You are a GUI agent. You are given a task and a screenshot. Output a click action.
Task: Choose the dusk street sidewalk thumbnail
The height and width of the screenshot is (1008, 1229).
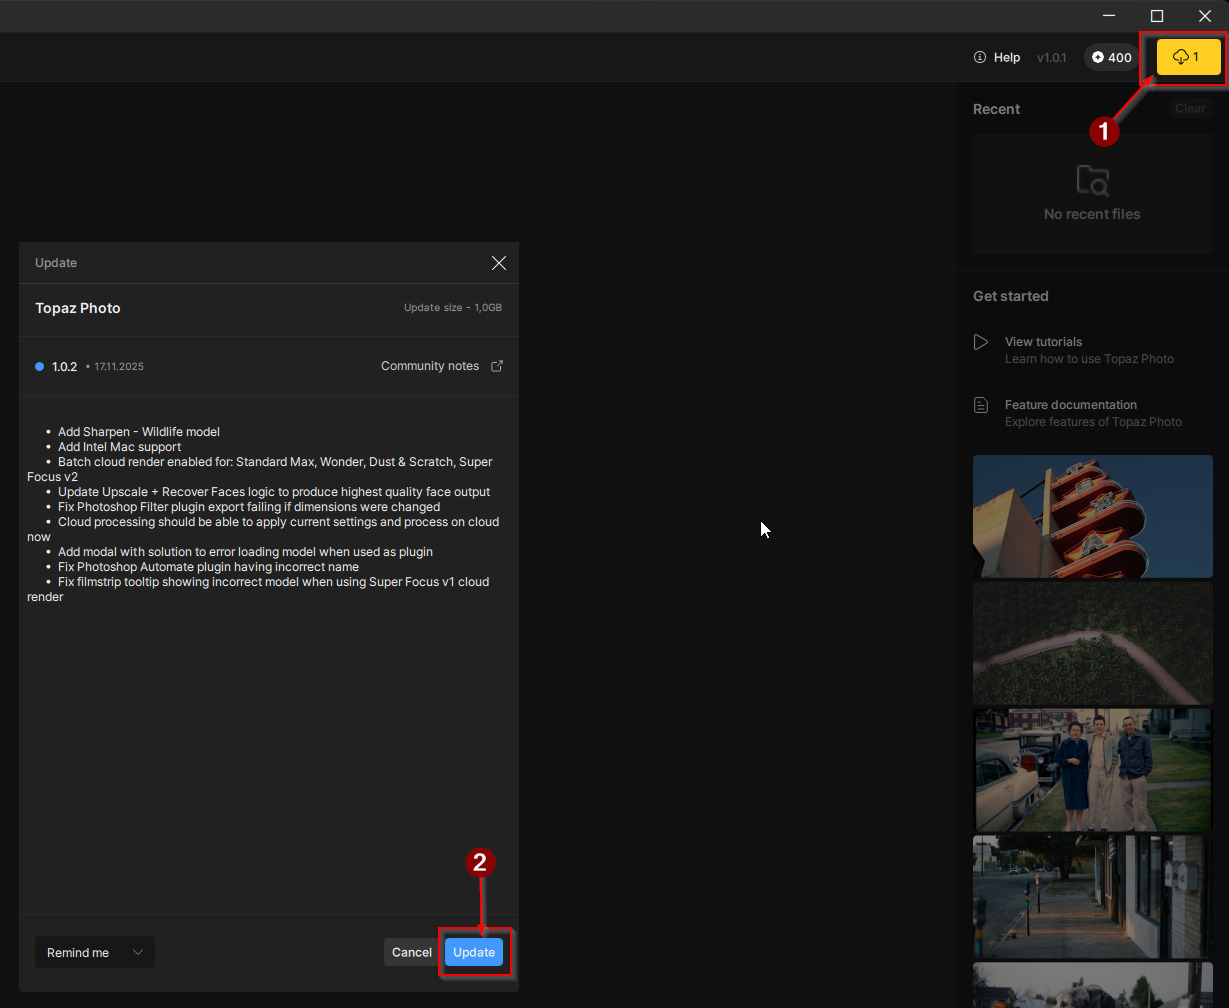coord(1092,896)
